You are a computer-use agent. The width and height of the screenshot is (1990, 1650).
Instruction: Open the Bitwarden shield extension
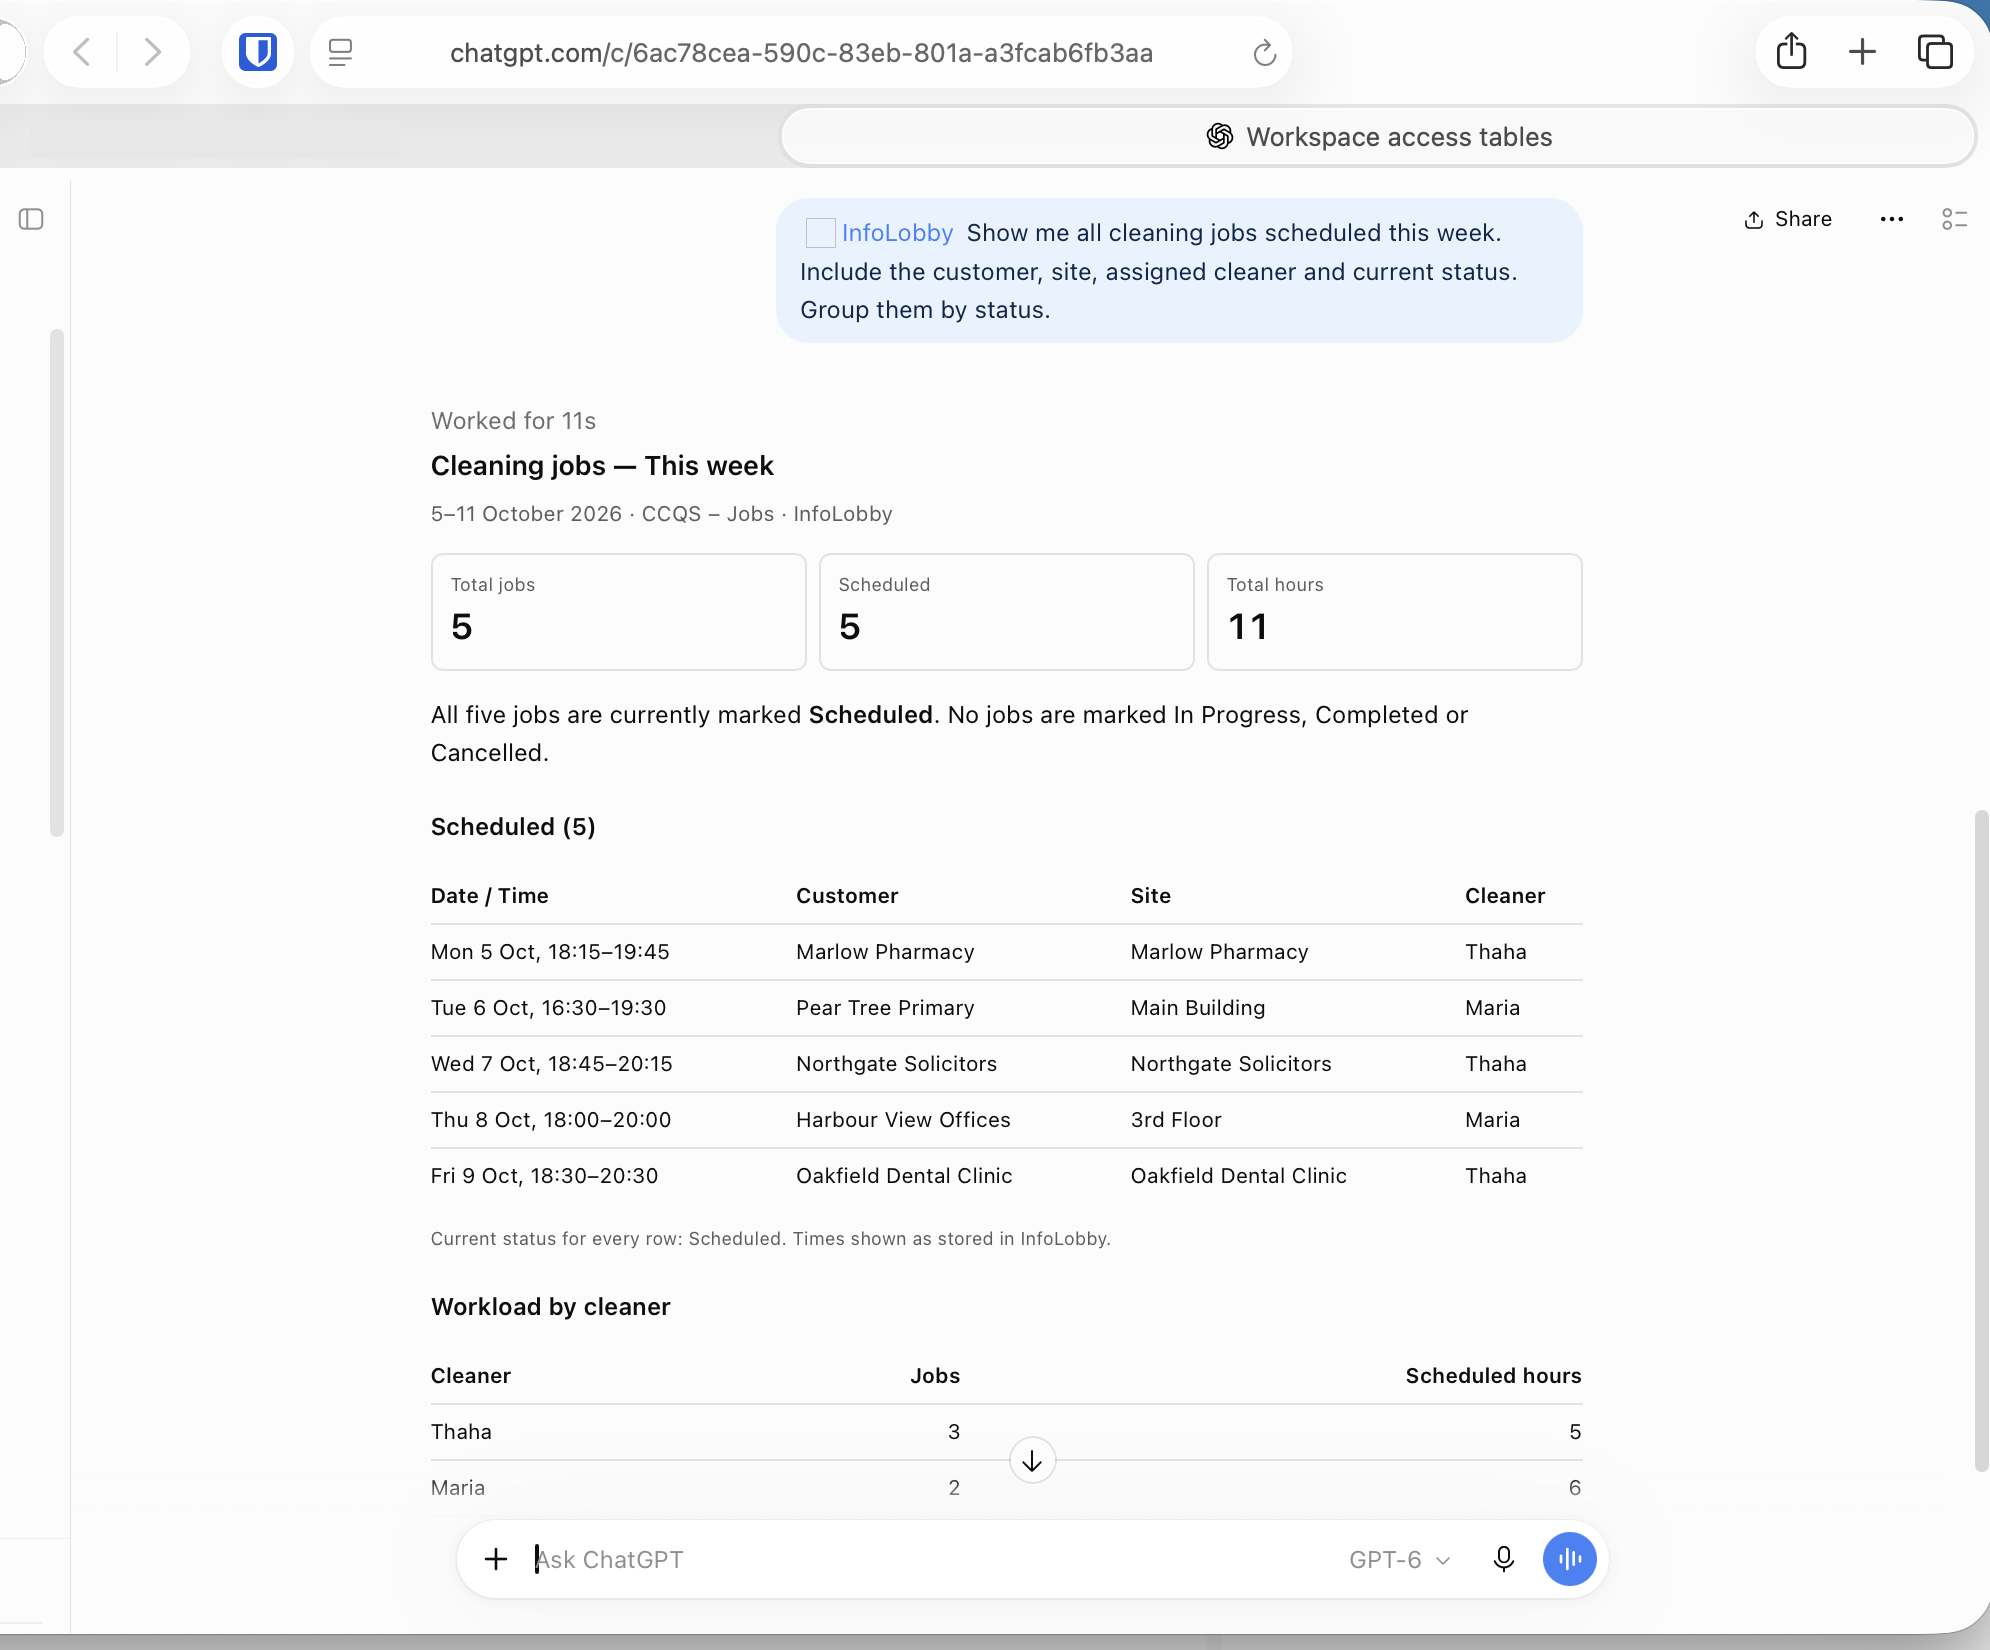(257, 52)
